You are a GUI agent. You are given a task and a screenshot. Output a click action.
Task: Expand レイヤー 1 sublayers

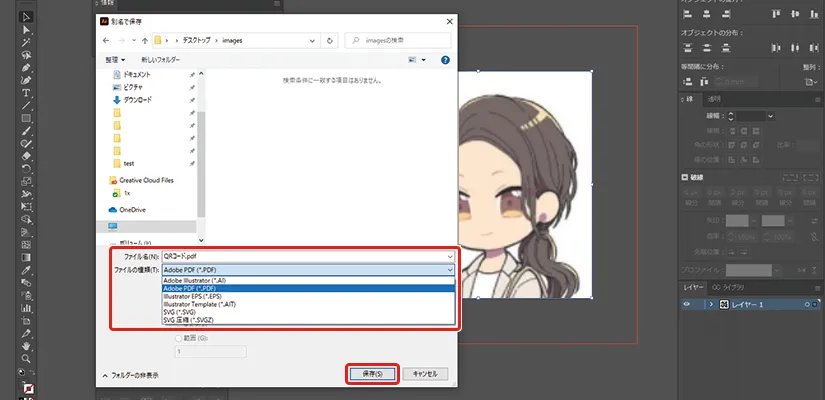coord(711,304)
